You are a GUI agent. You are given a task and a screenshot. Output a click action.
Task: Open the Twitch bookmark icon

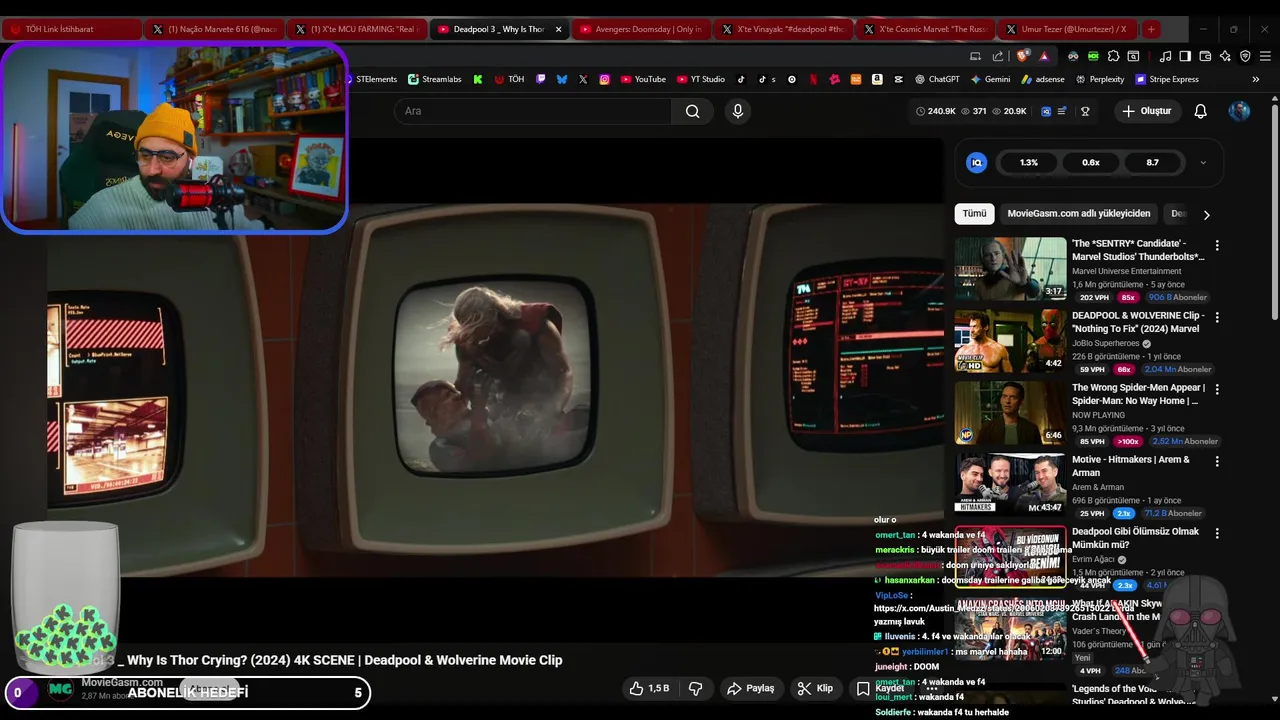541,79
